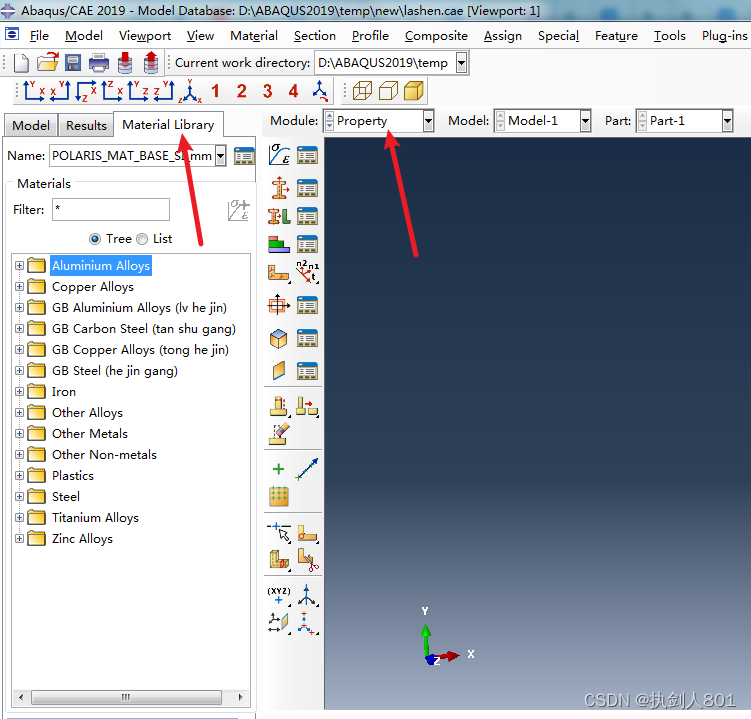Click the Create Datum Point plus icon
Screen dimensions: 751x719
coord(278,469)
